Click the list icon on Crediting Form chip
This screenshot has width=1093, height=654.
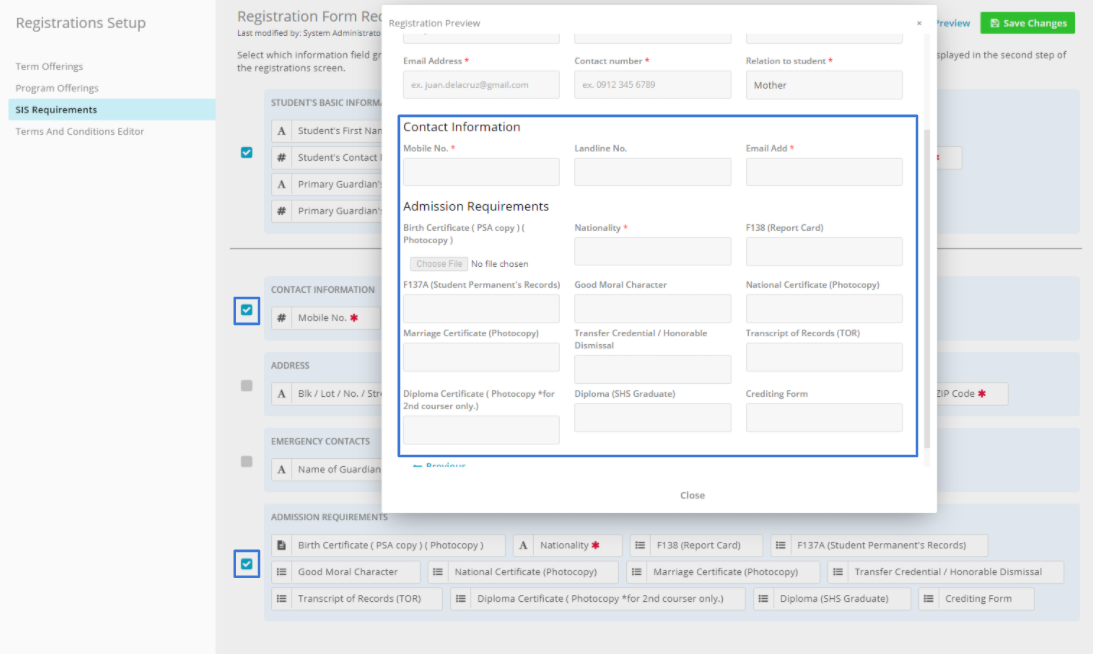(x=928, y=599)
